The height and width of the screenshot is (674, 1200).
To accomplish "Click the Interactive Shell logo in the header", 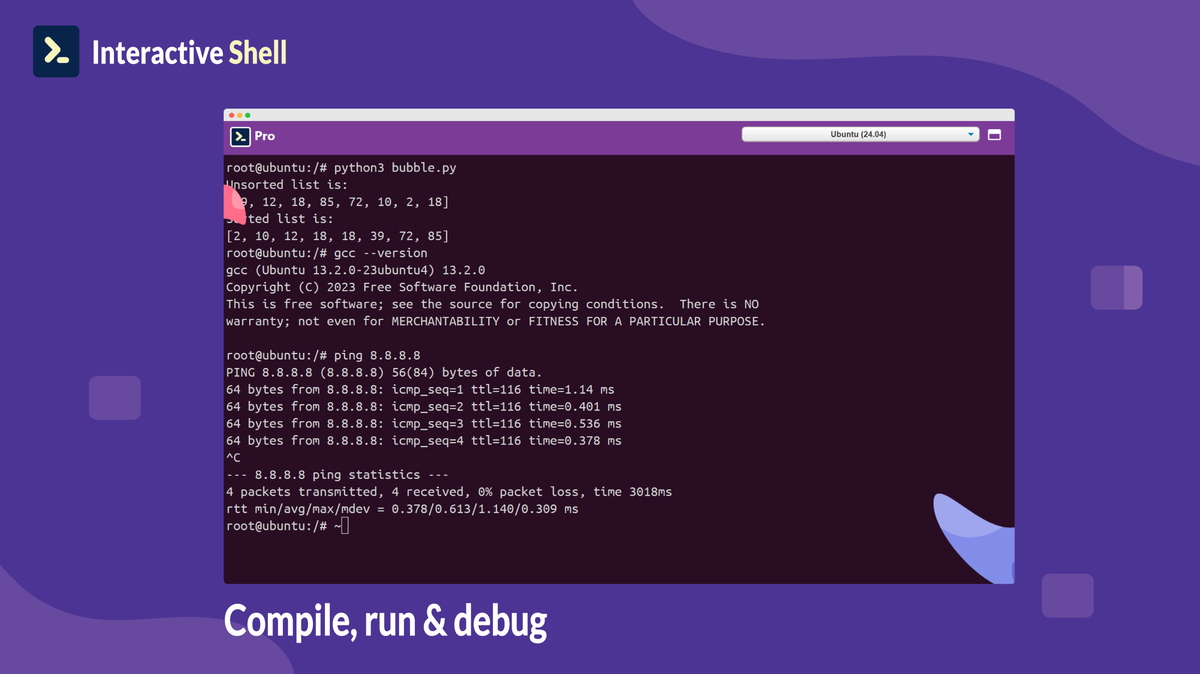I will click(56, 51).
